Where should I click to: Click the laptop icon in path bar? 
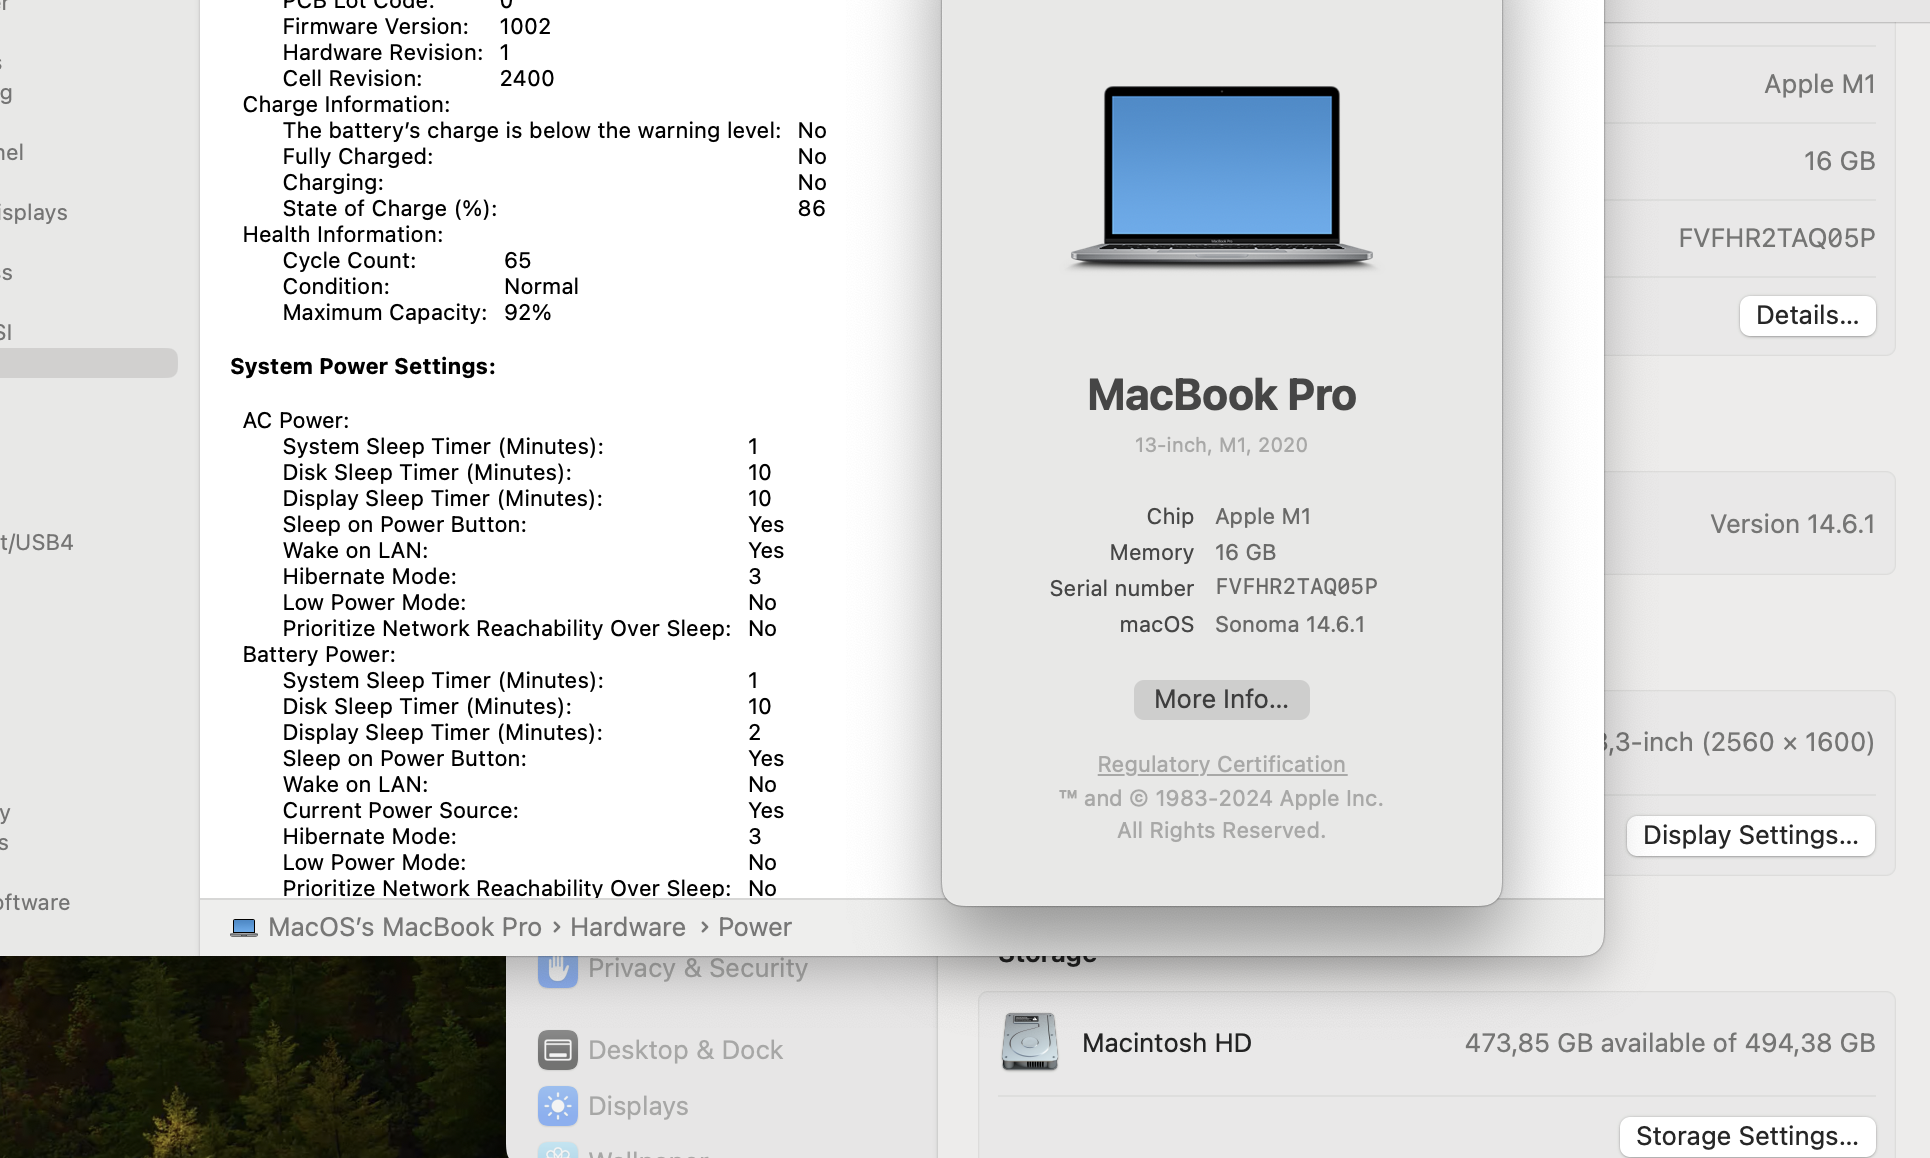point(243,928)
